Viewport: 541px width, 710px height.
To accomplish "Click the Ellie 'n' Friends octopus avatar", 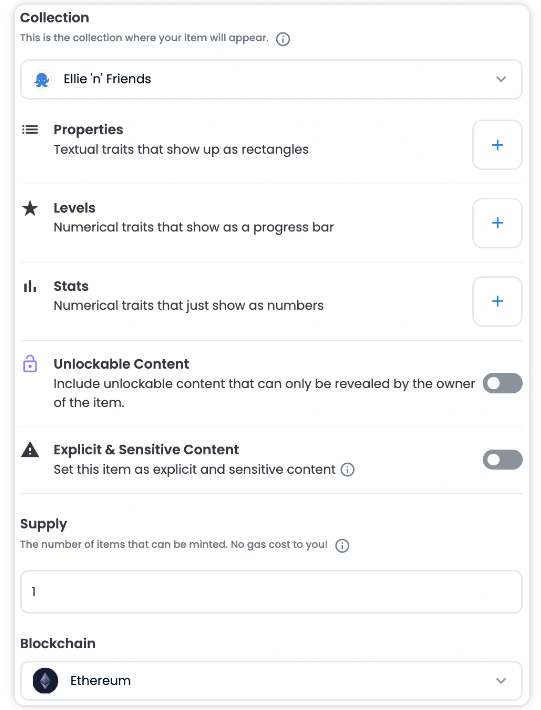I will click(42, 80).
